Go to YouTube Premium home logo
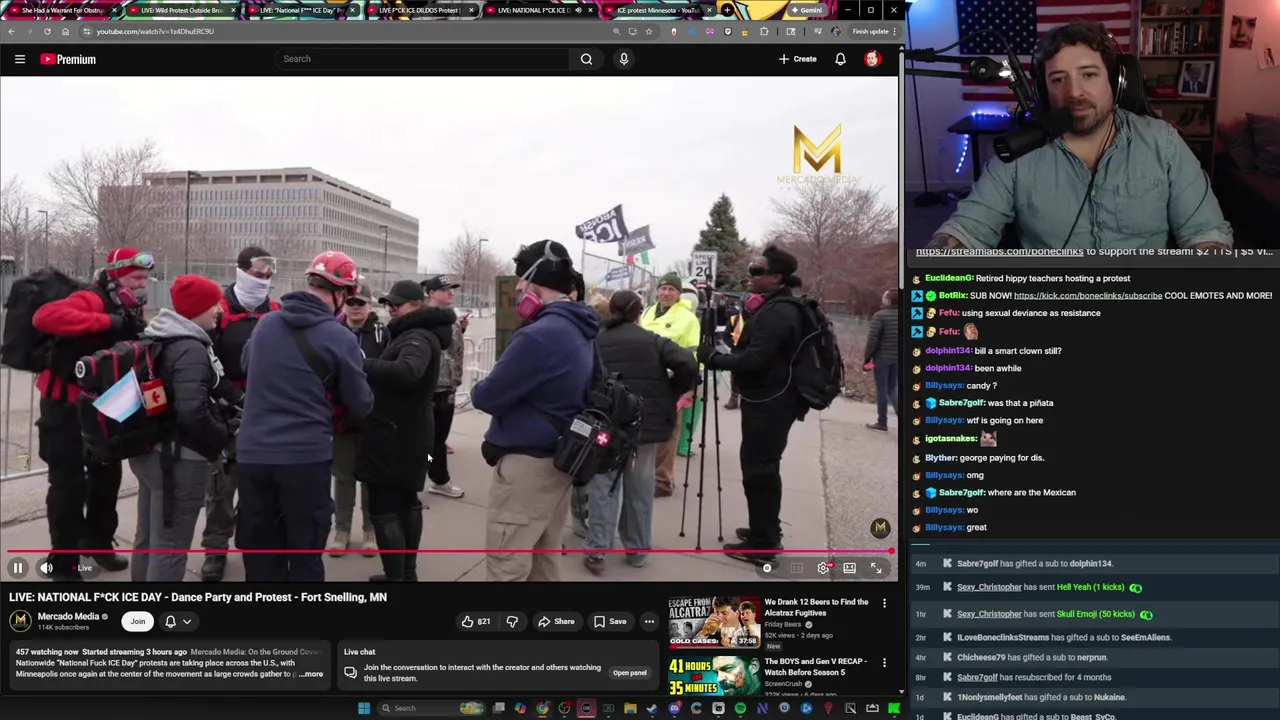The width and height of the screenshot is (1280, 720). (68, 59)
